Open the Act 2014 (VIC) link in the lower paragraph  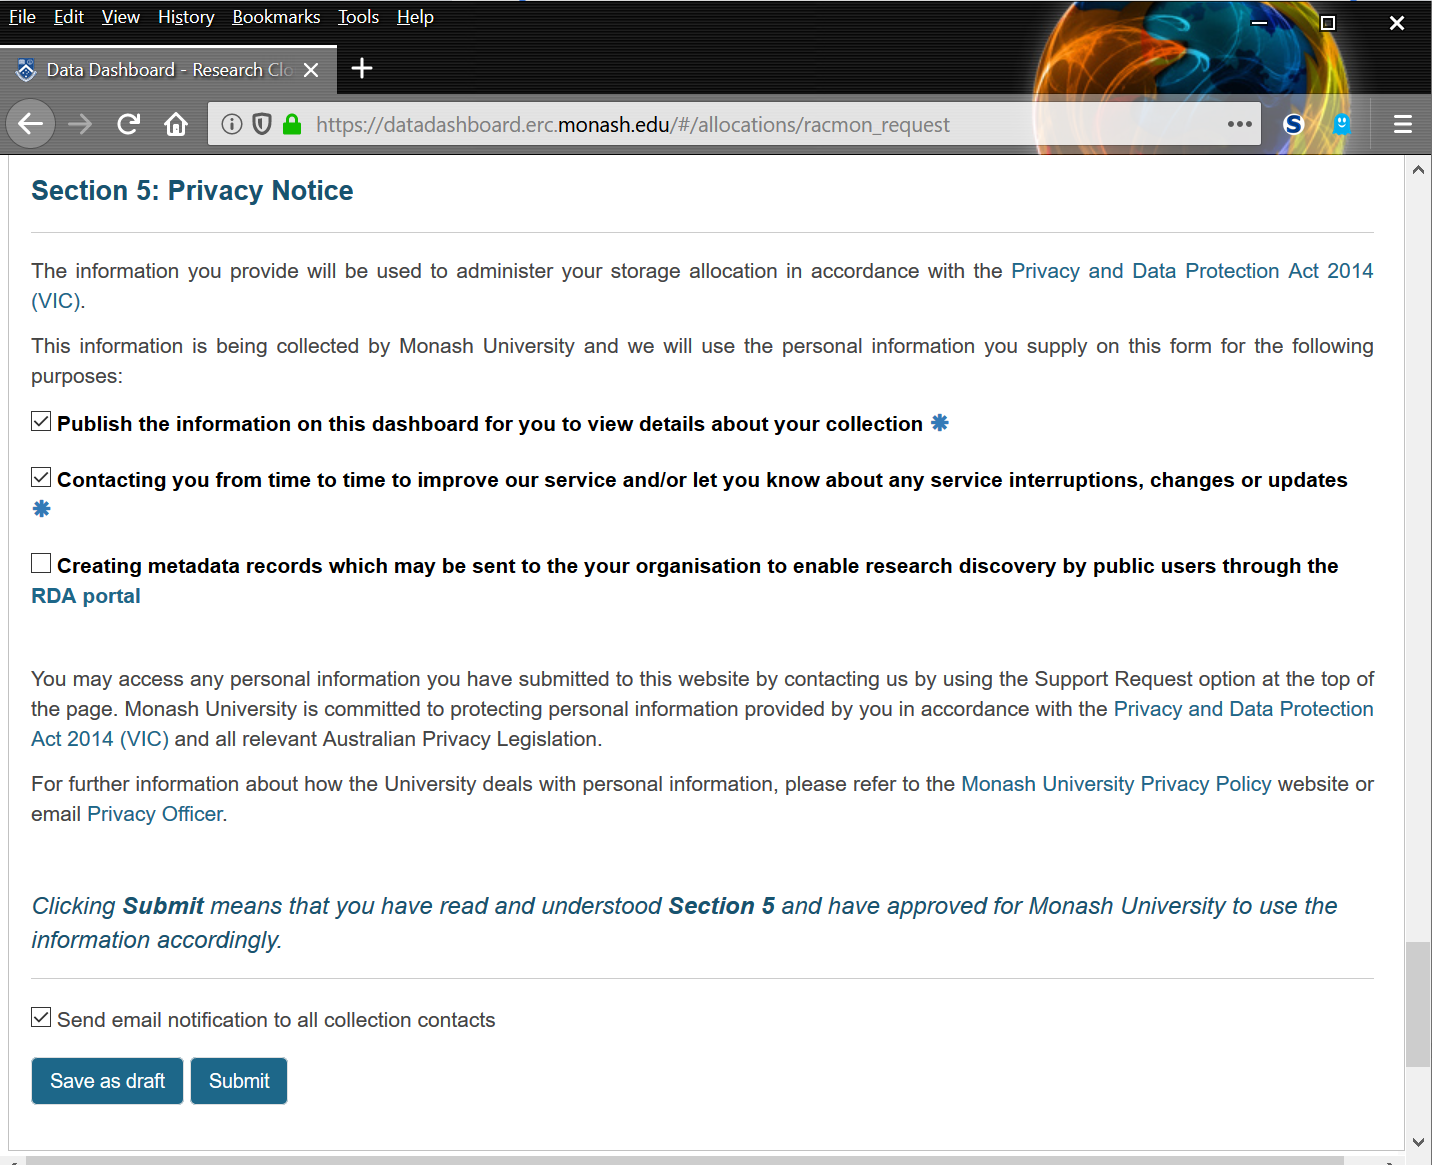pos(100,739)
